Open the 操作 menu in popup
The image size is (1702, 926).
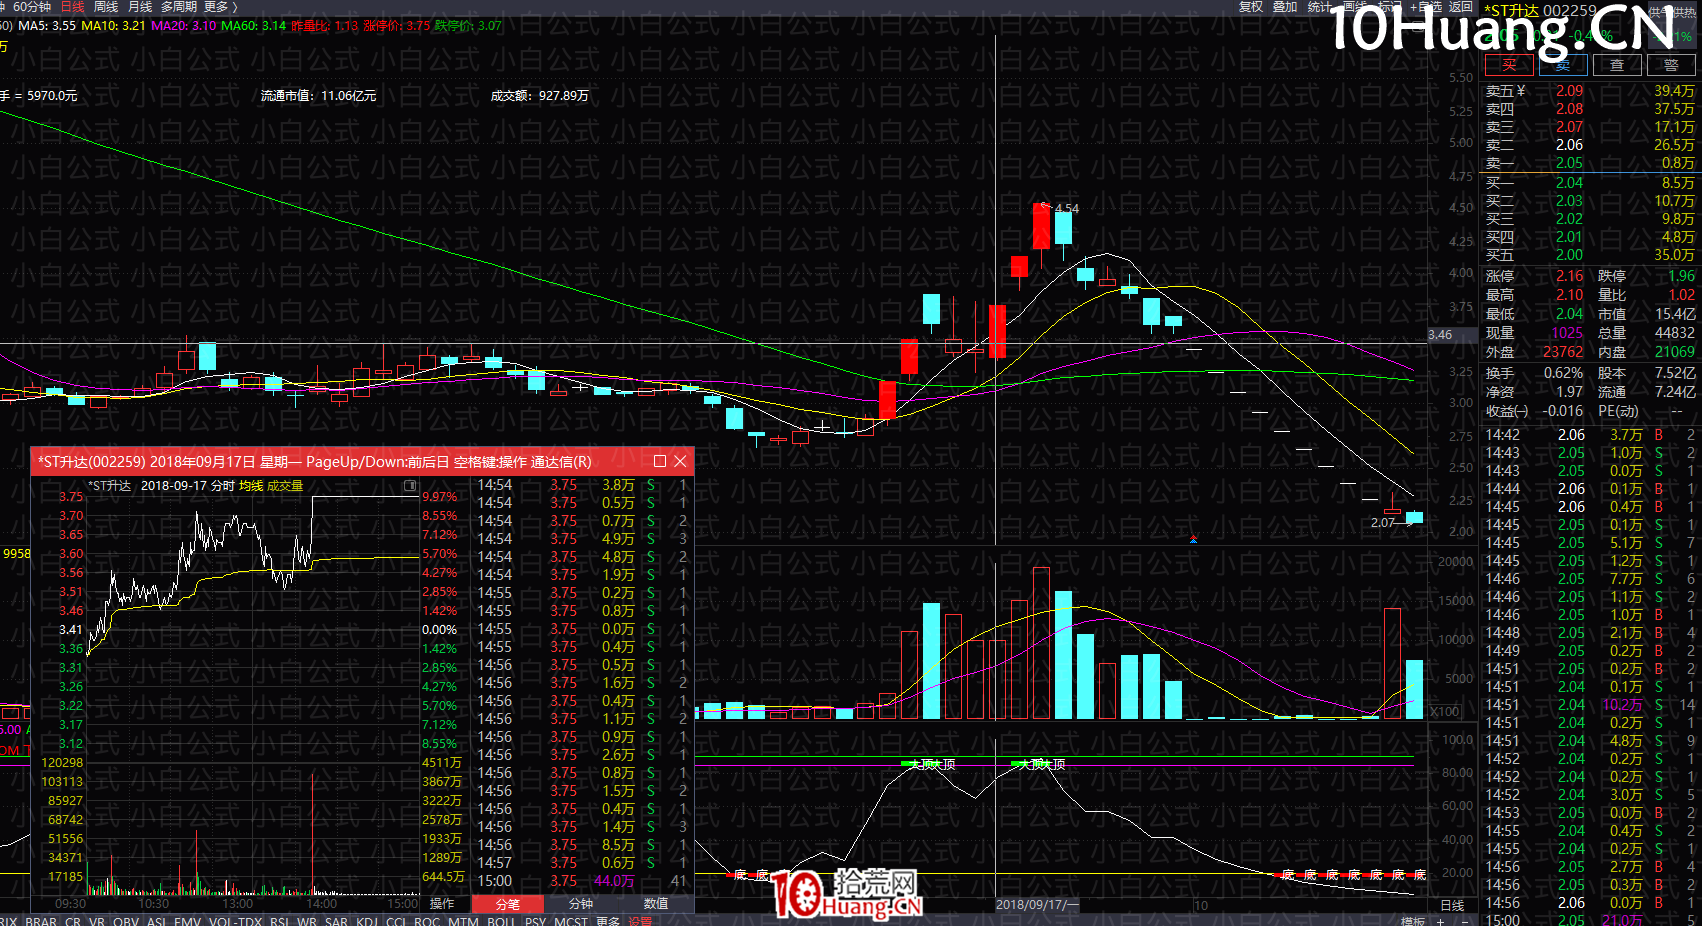pyautogui.click(x=442, y=904)
